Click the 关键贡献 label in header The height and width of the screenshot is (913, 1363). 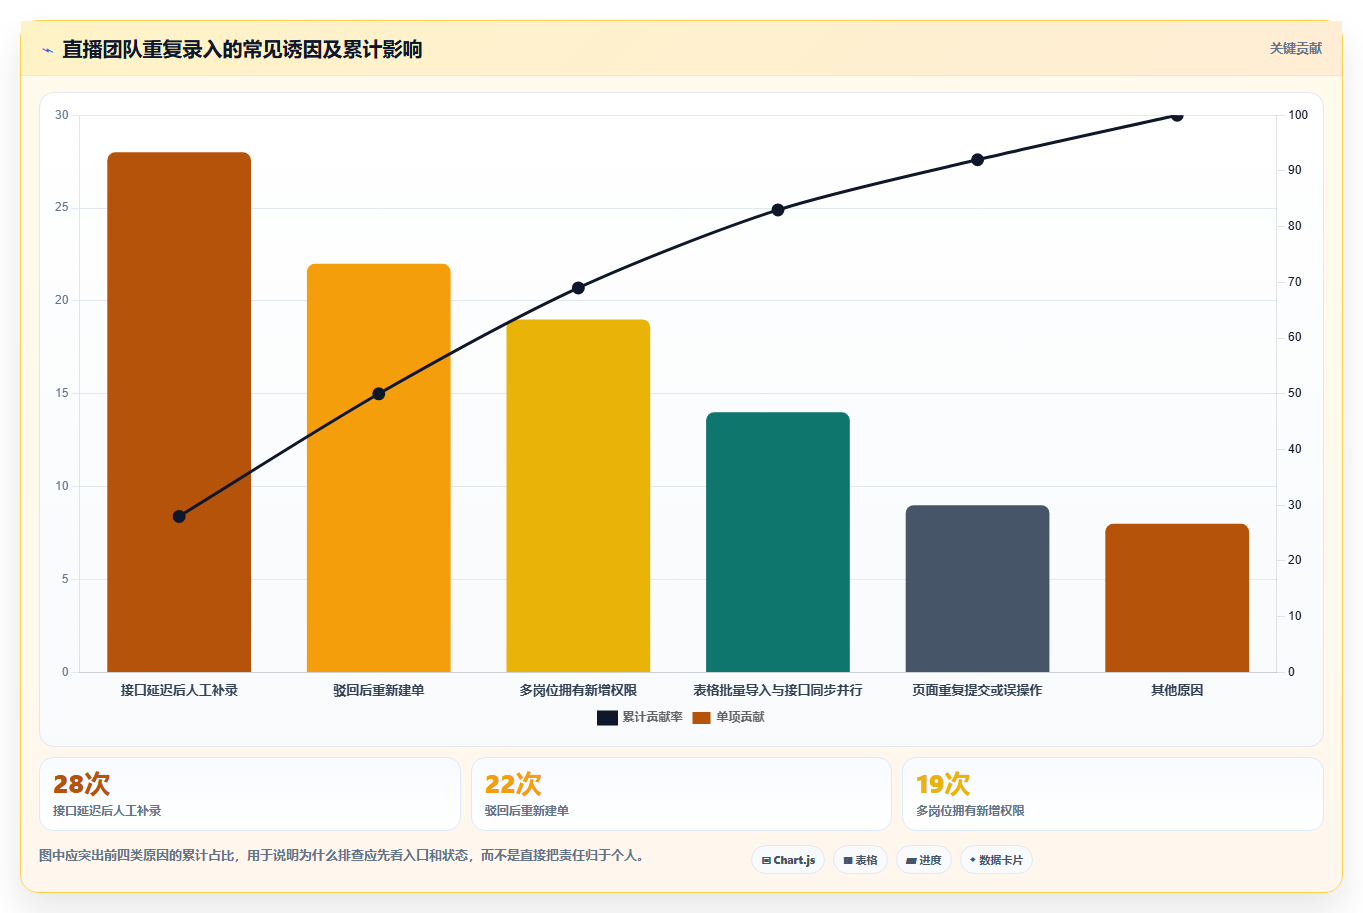coord(1296,48)
